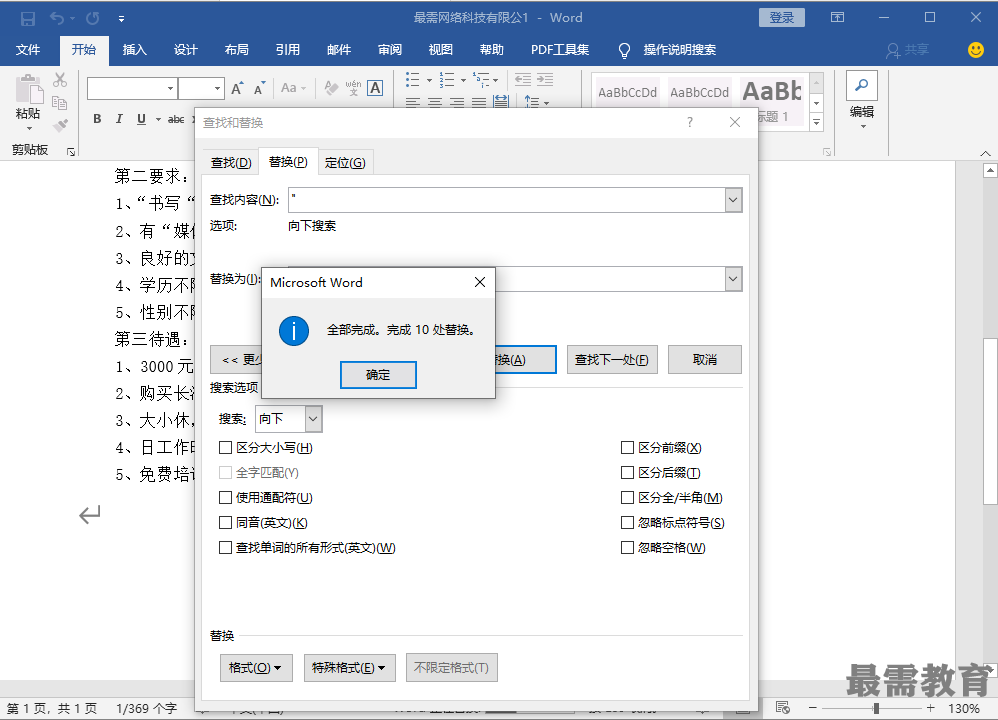
Task: Apply strikethrough abc formatting
Action: (176, 119)
